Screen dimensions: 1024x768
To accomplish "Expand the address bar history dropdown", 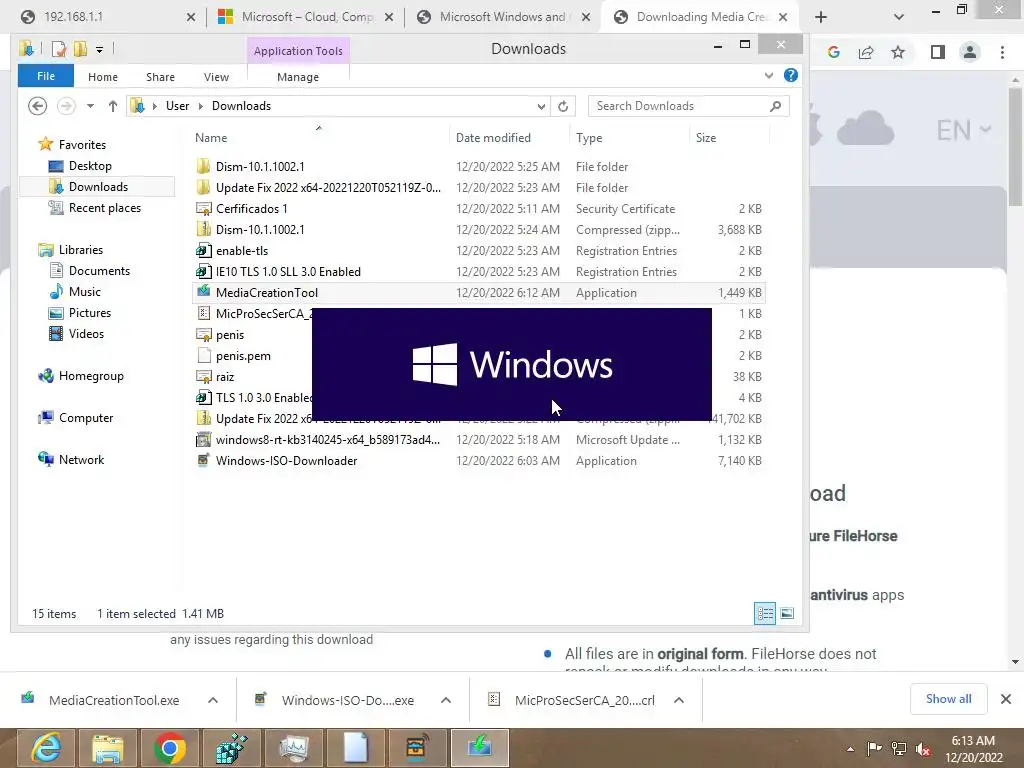I will [541, 106].
